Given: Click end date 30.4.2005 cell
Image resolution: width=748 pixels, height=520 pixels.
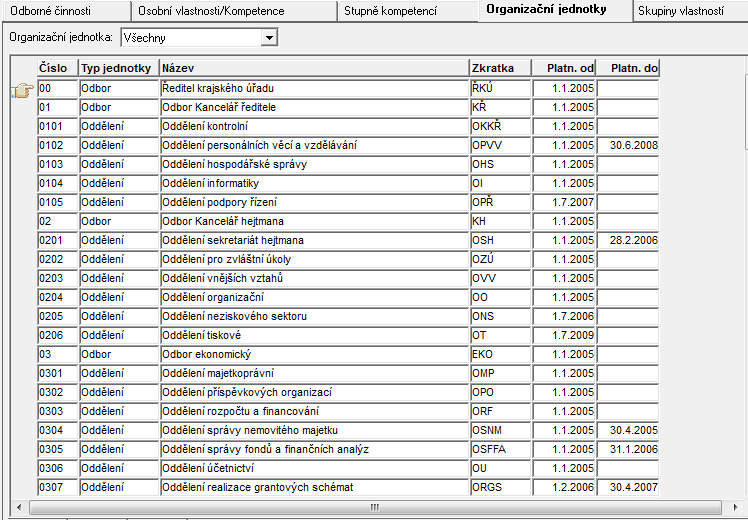Looking at the screenshot, I should click(628, 430).
